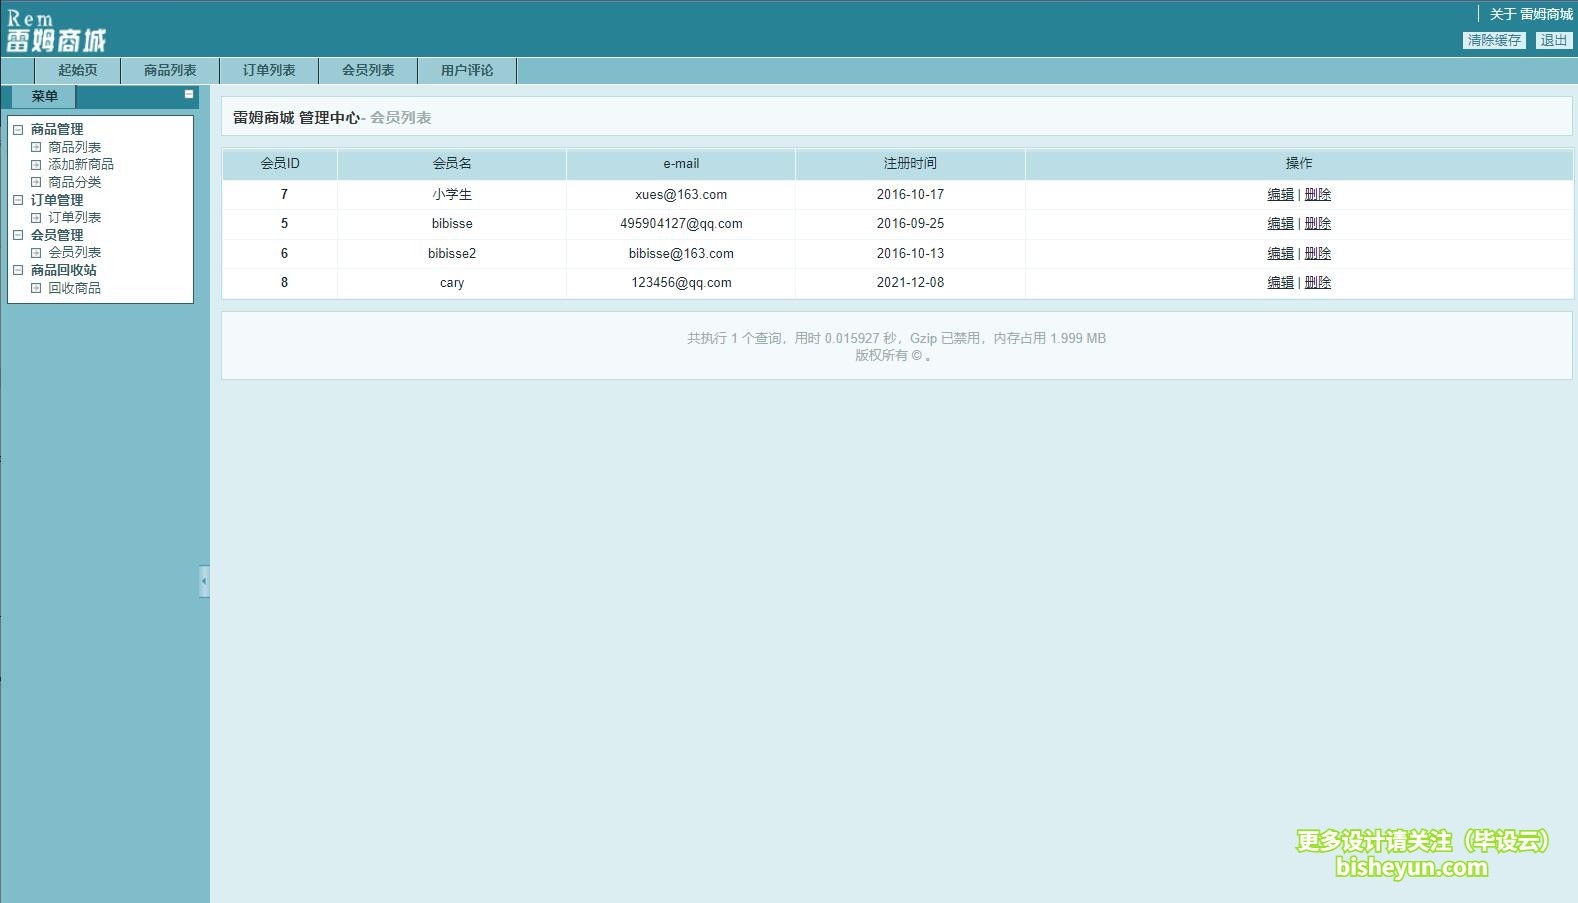Open 添加新商品 in the sidebar tree

(81, 164)
